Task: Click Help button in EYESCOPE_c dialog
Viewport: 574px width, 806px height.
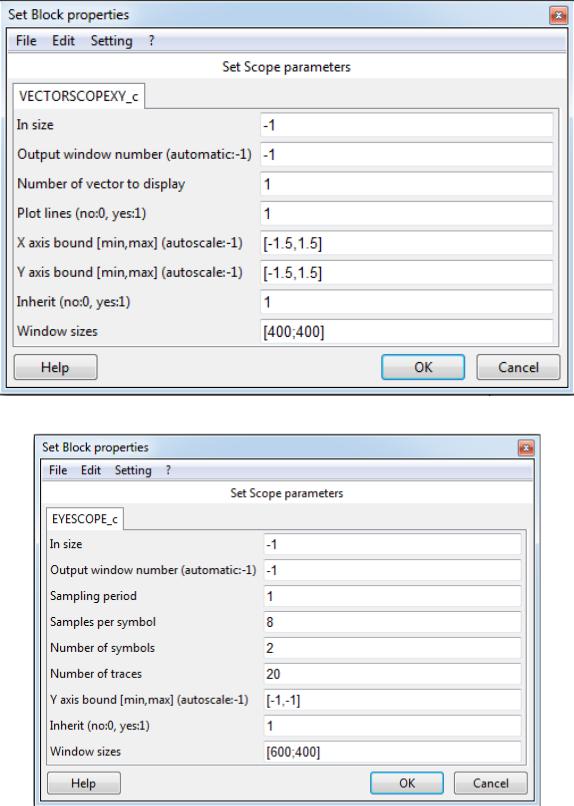Action: (x=84, y=783)
